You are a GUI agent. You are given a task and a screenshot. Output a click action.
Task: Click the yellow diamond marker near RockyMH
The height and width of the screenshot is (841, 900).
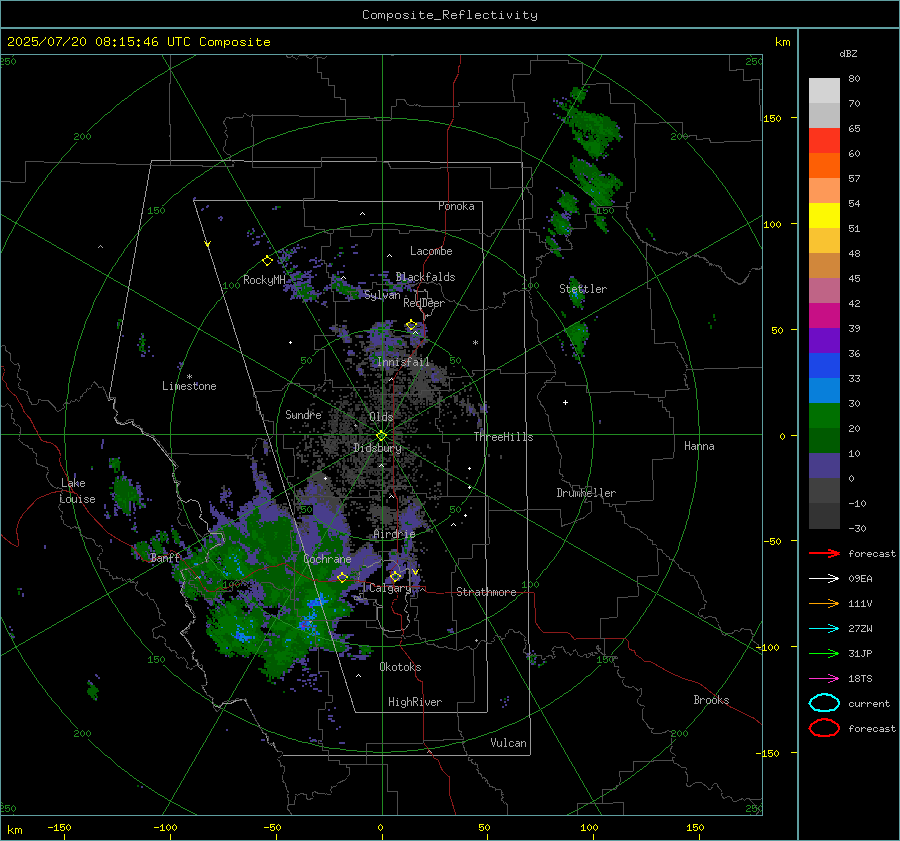coord(267,261)
